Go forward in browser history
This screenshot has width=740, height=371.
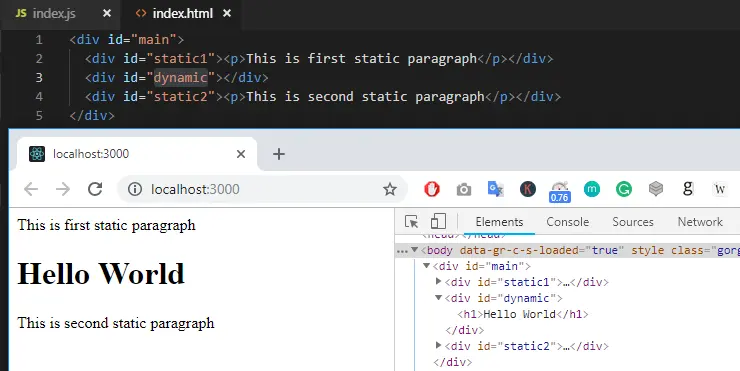click(63, 189)
